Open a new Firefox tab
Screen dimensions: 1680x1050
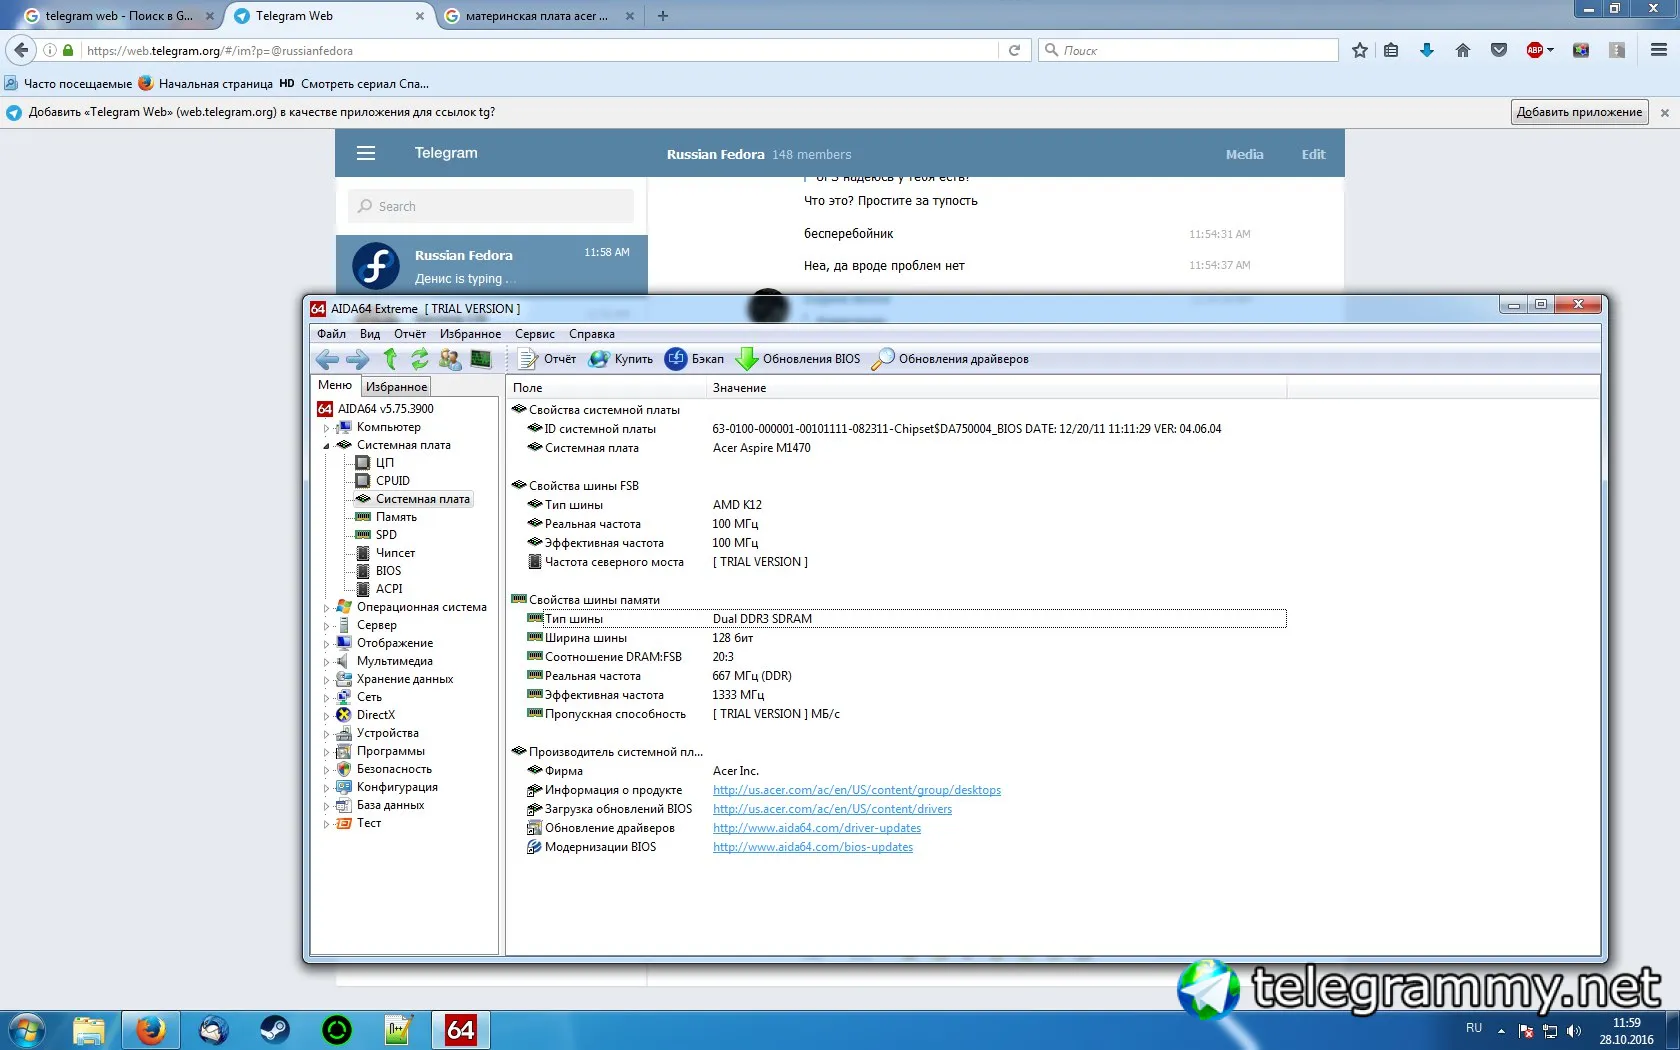663,16
